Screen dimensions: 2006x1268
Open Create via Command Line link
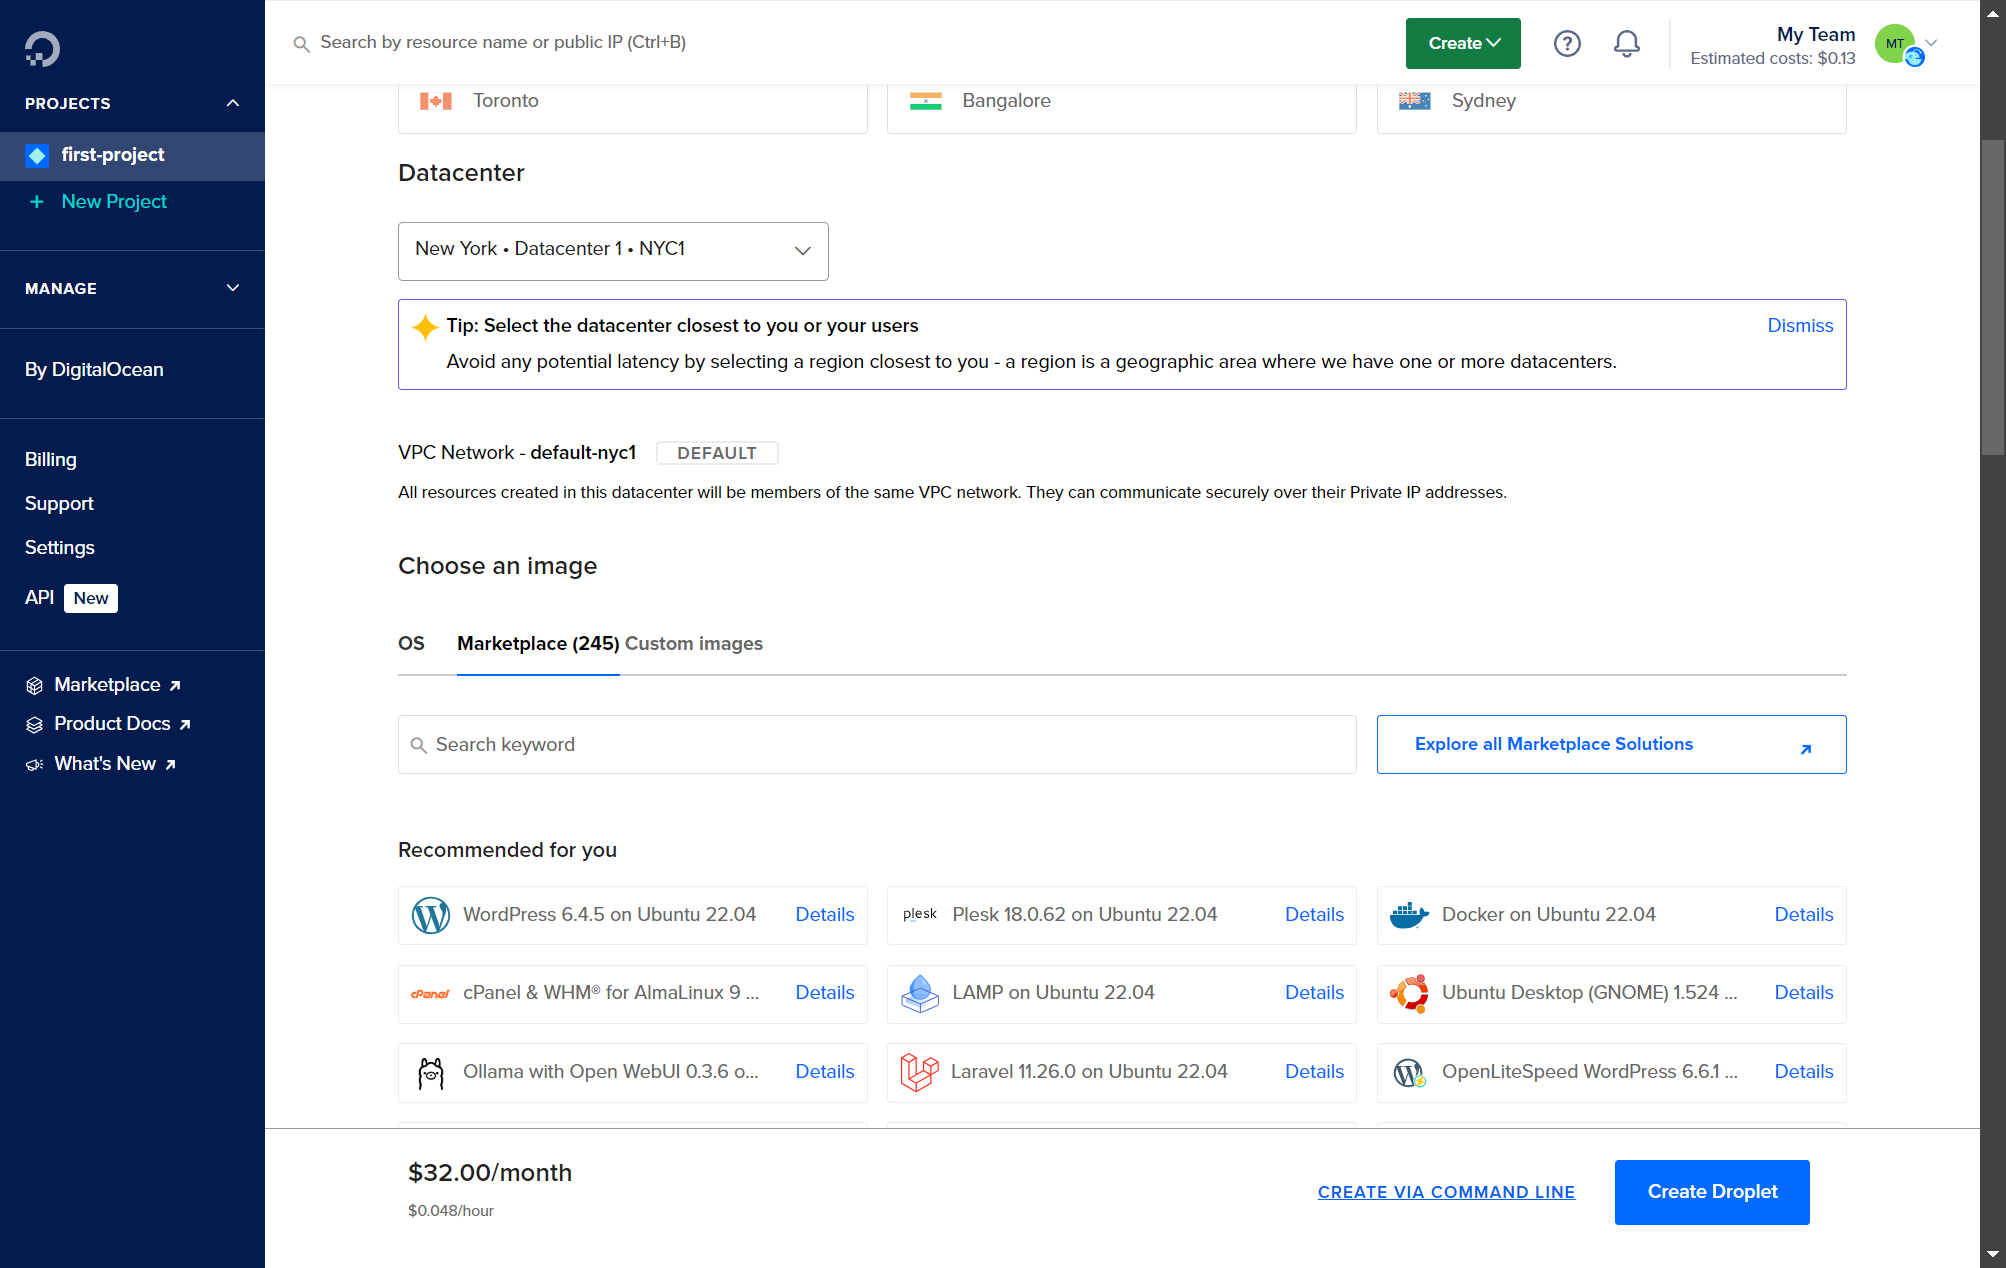click(1446, 1192)
